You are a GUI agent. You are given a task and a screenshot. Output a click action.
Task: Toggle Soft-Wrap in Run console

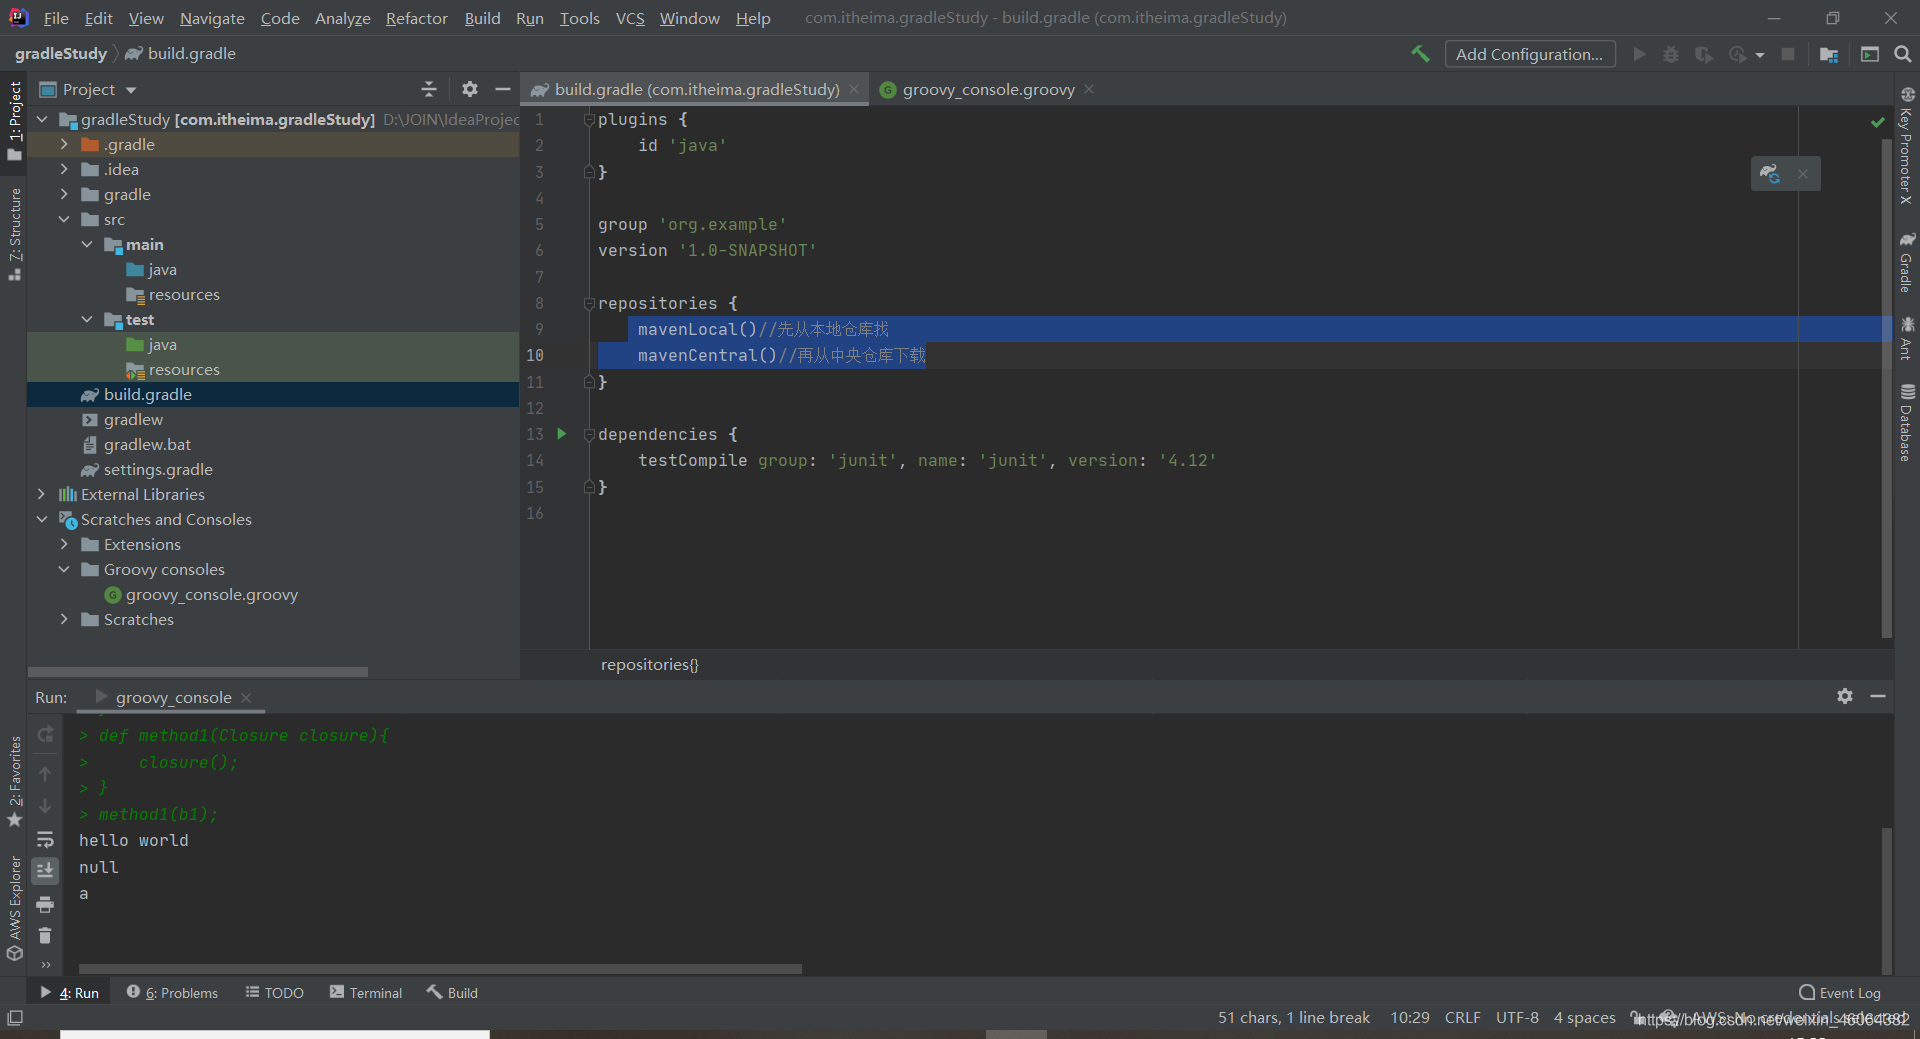click(45, 839)
